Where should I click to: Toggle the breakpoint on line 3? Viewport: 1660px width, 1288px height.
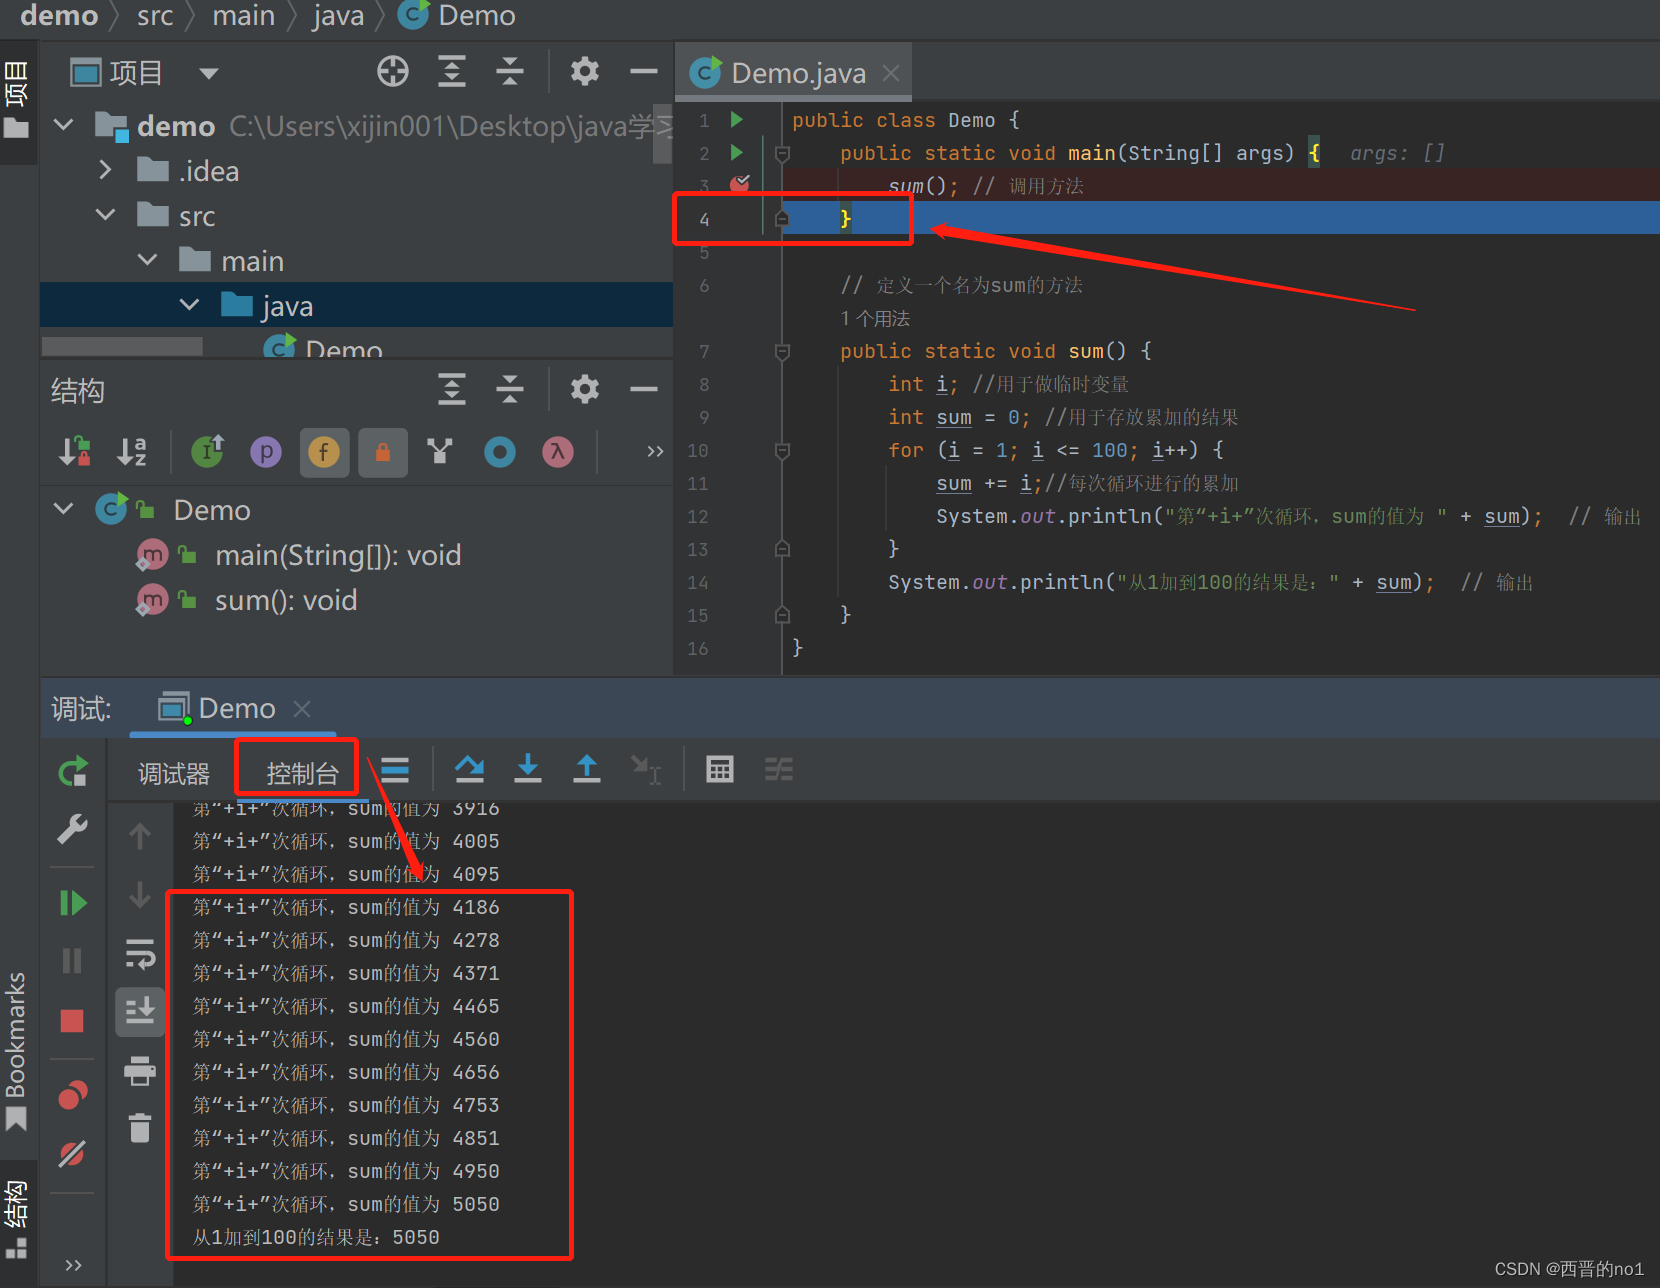tap(740, 185)
